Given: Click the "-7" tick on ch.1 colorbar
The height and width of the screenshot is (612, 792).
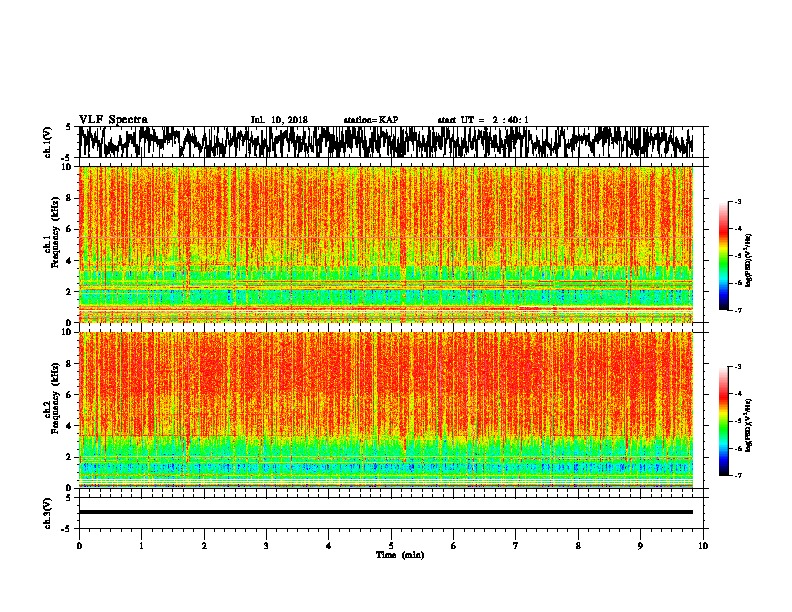Looking at the screenshot, I should coord(738,311).
